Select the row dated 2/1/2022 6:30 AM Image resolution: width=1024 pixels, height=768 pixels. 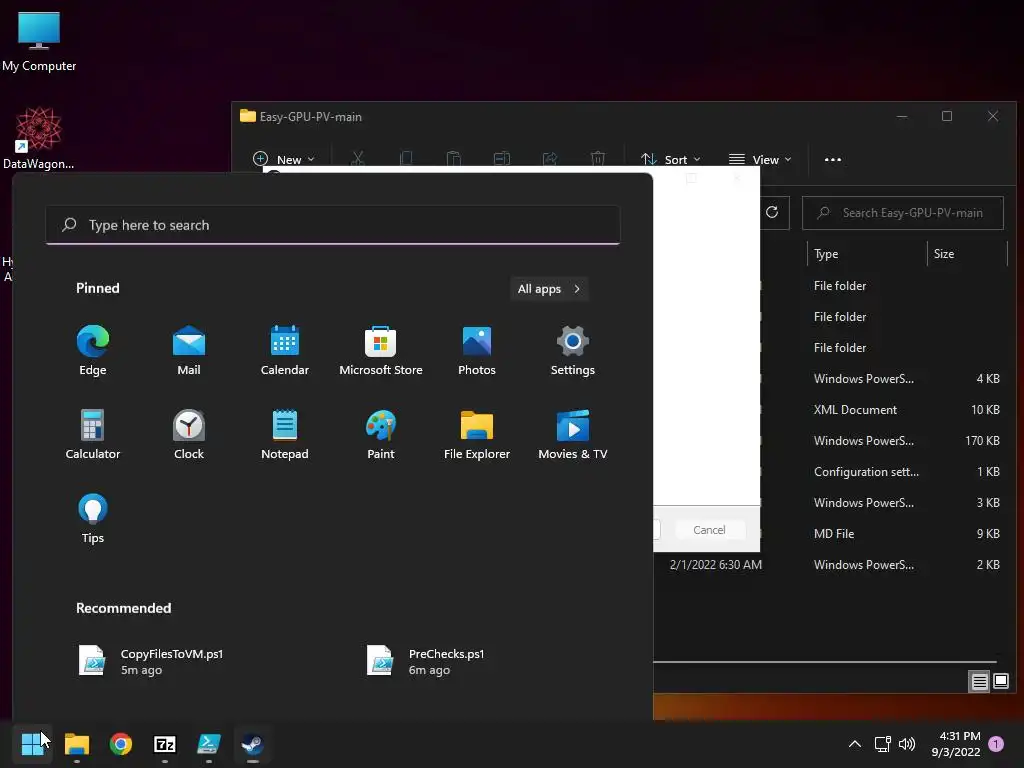831,565
